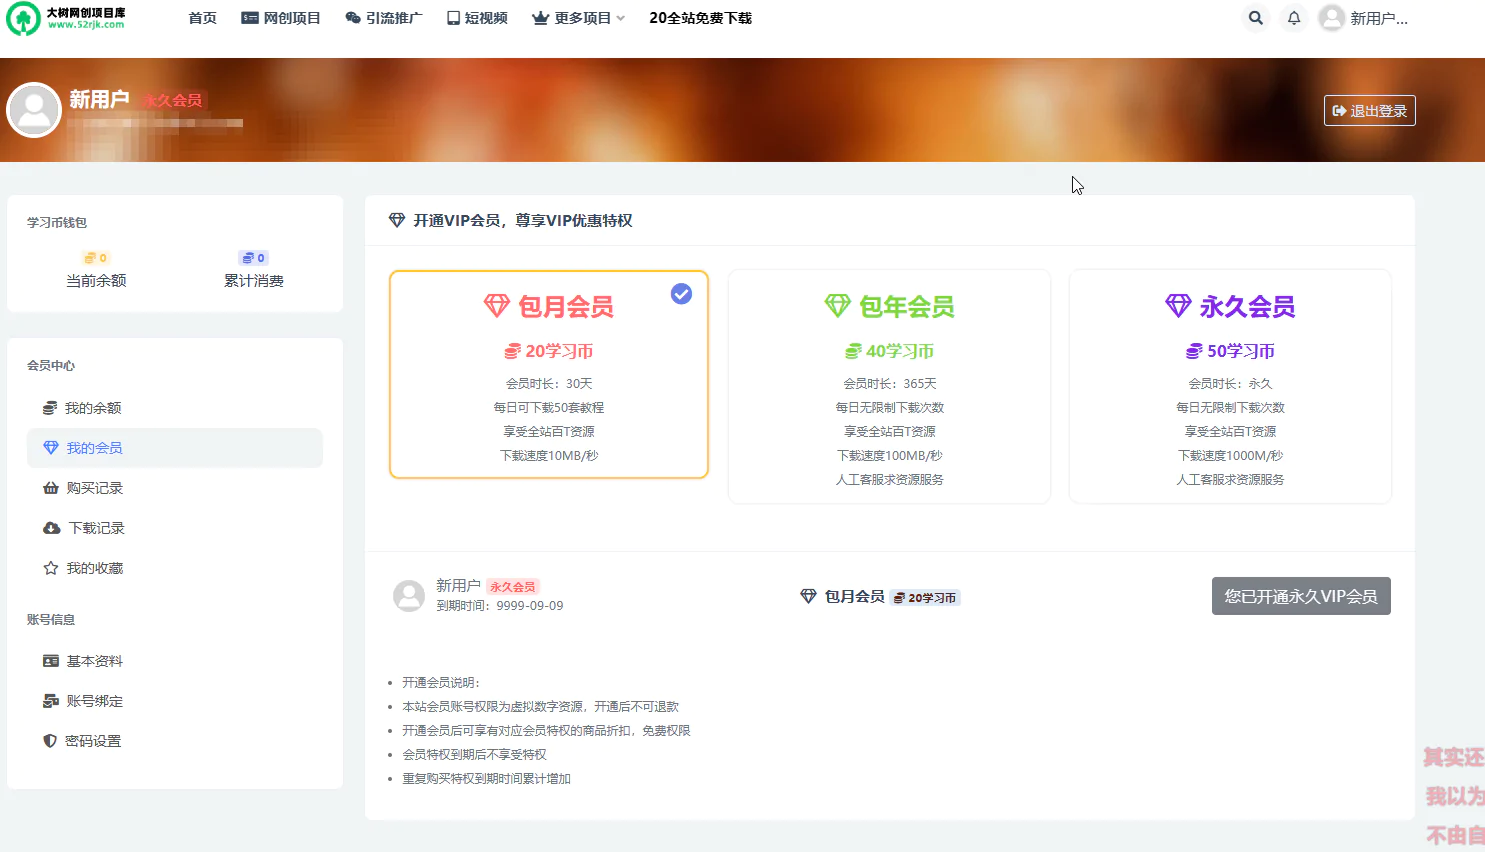Click the coin icon by 40学习币 price

point(853,351)
